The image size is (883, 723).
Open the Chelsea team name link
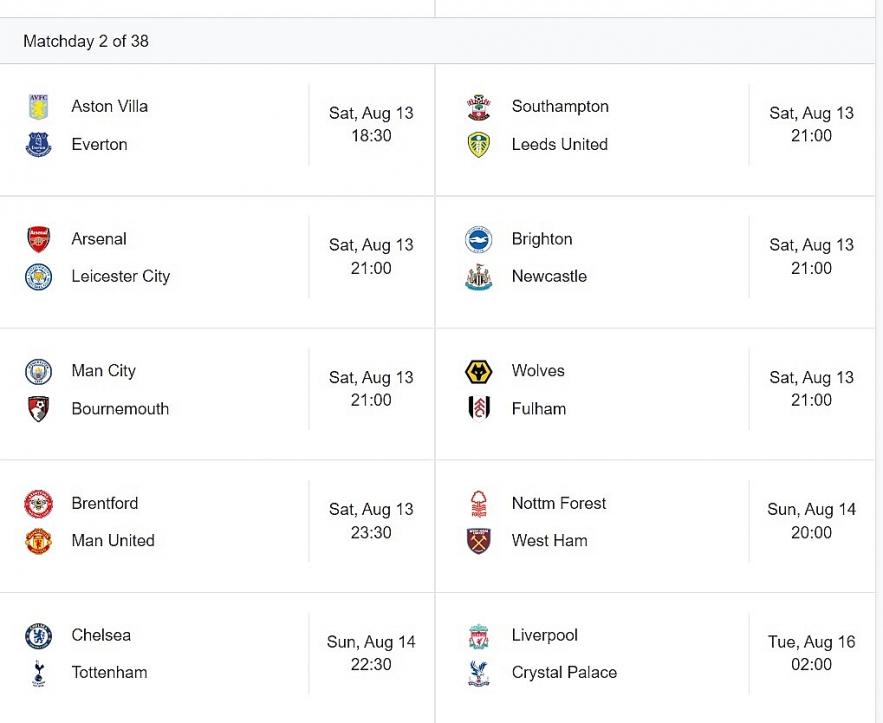pyautogui.click(x=101, y=635)
